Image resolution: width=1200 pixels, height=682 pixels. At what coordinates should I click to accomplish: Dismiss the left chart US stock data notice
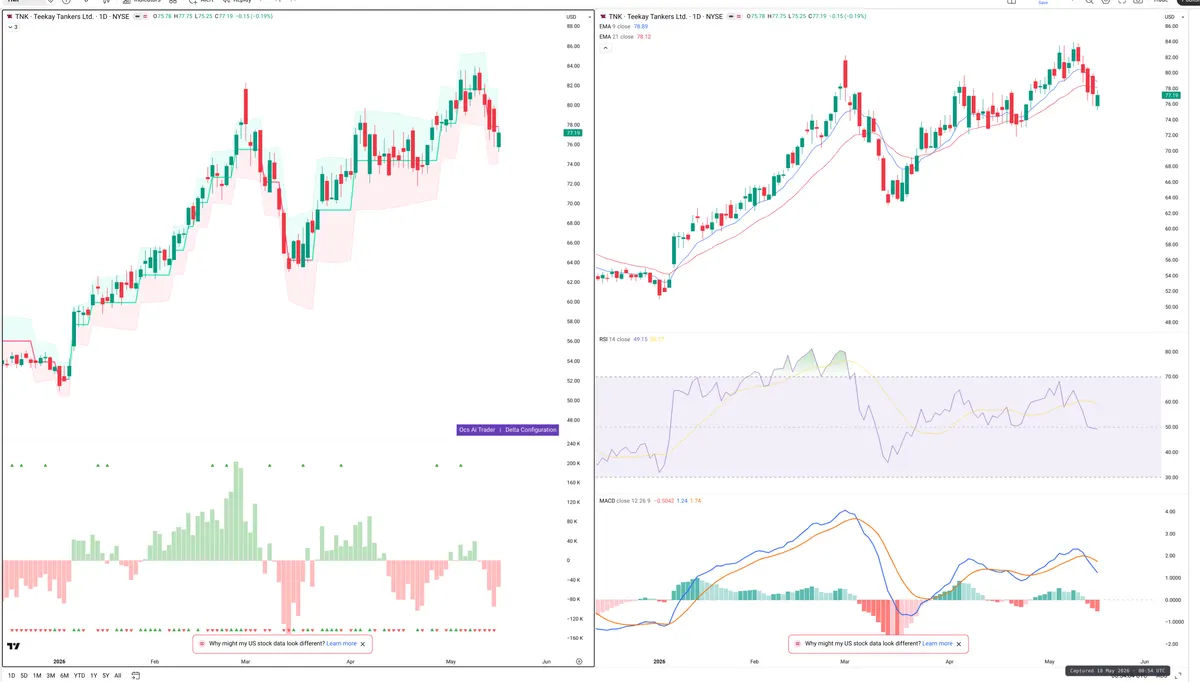363,644
